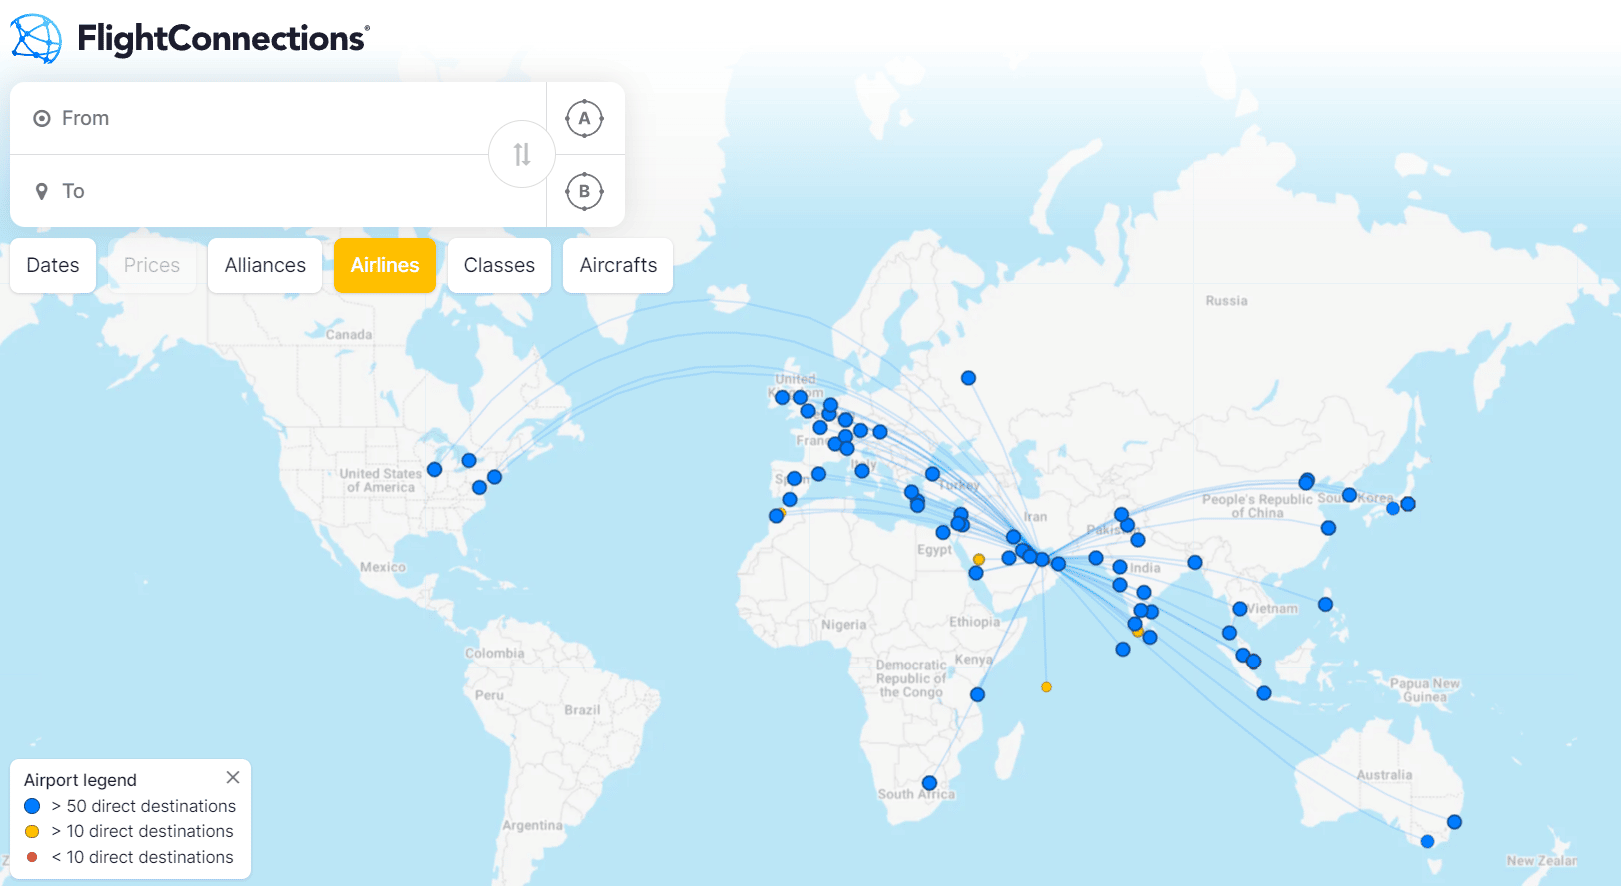The height and width of the screenshot is (886, 1621).
Task: Click the target icon beside From
Action: tap(42, 118)
